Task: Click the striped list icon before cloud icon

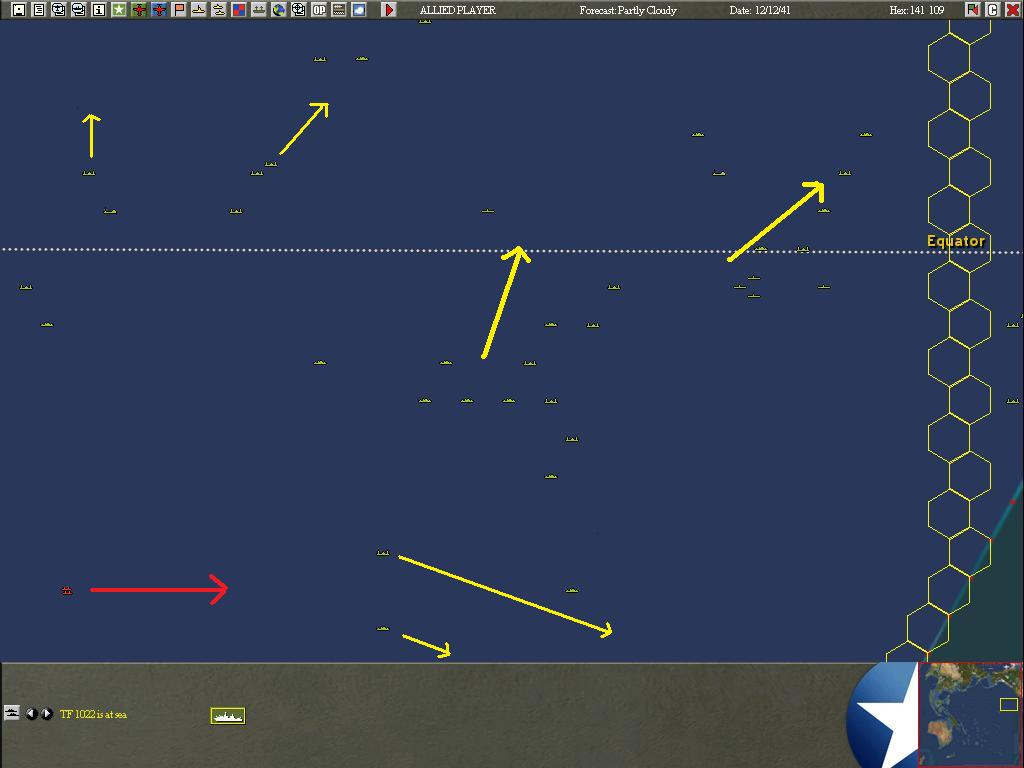Action: [x=339, y=10]
